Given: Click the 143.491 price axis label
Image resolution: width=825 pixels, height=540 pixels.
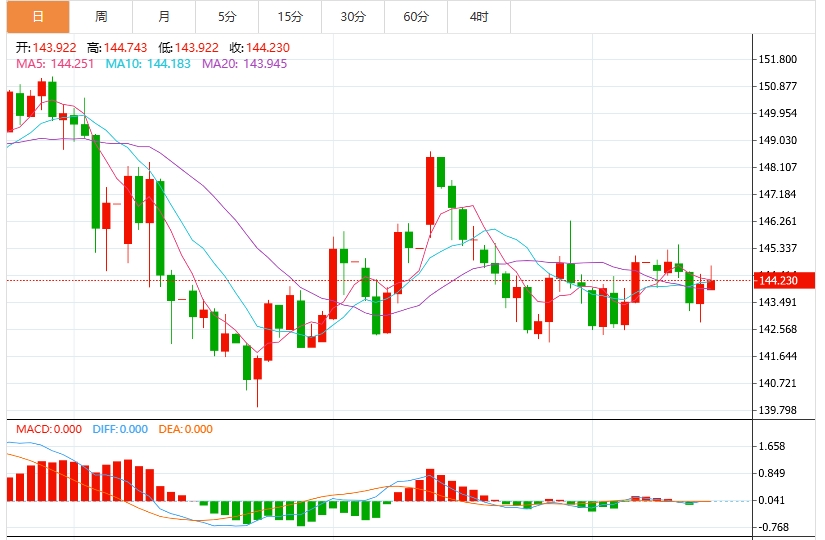Looking at the screenshot, I should 778,303.
